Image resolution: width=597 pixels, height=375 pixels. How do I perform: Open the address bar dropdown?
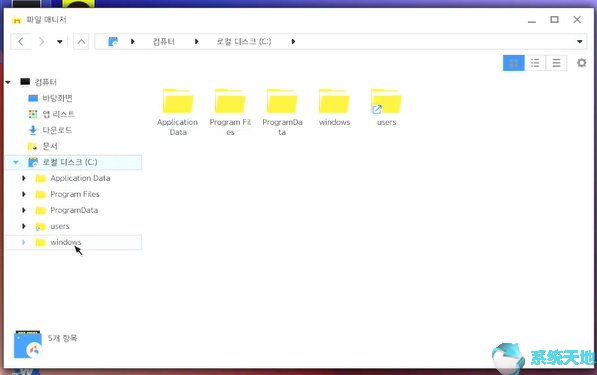tap(579, 41)
